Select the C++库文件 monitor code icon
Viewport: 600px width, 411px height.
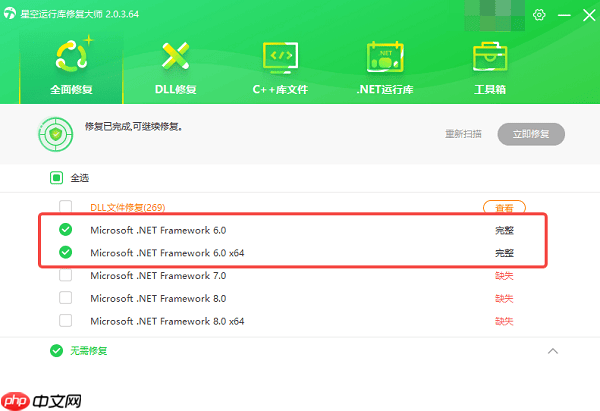[280, 57]
